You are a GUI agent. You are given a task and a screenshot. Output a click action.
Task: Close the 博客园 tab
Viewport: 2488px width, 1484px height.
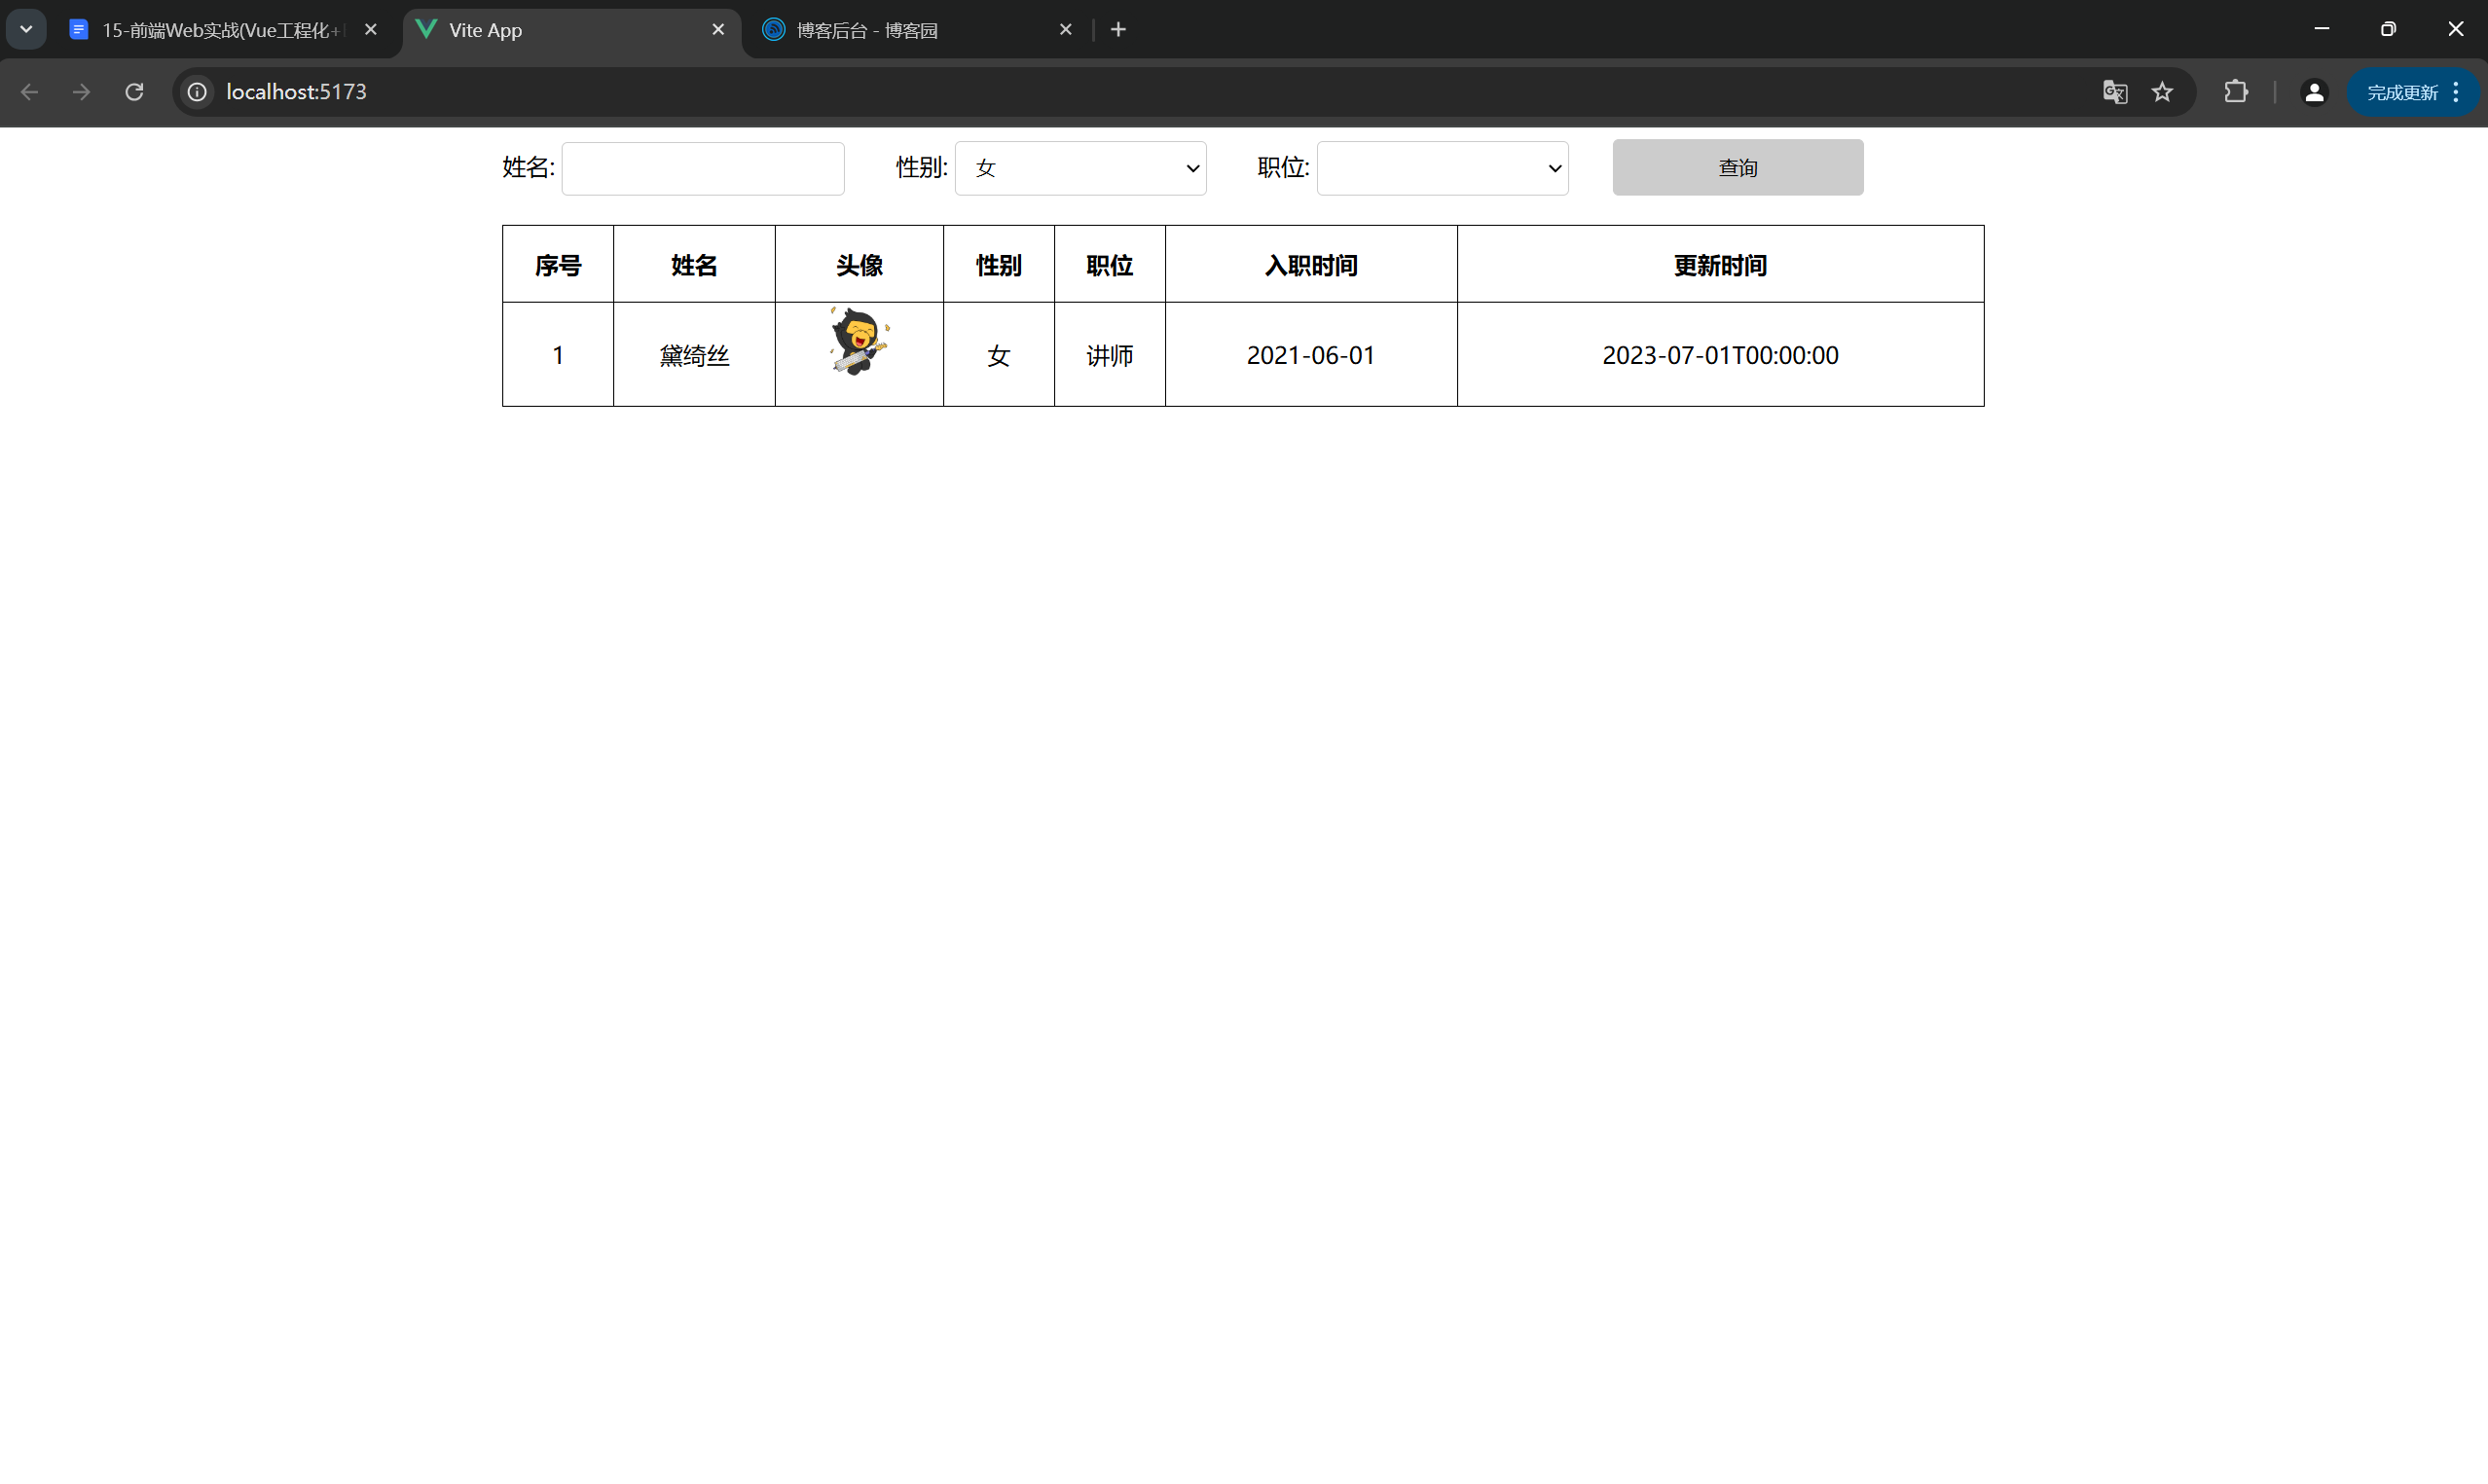(x=1065, y=30)
